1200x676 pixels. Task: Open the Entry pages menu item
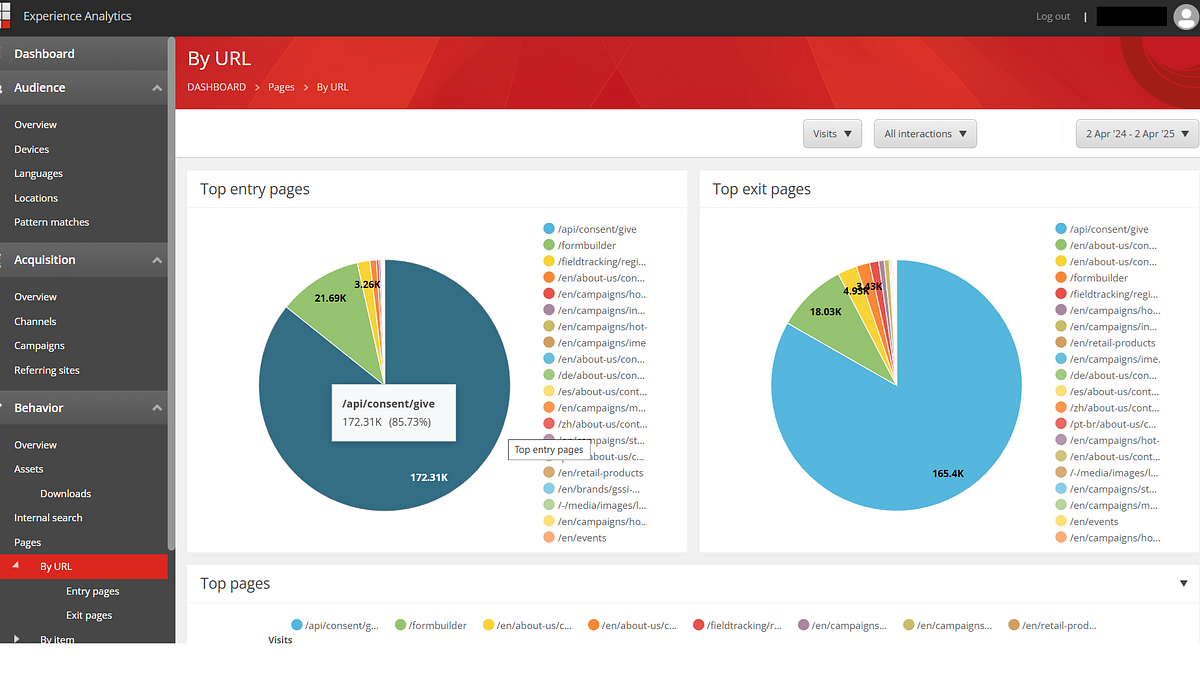pyautogui.click(x=92, y=591)
